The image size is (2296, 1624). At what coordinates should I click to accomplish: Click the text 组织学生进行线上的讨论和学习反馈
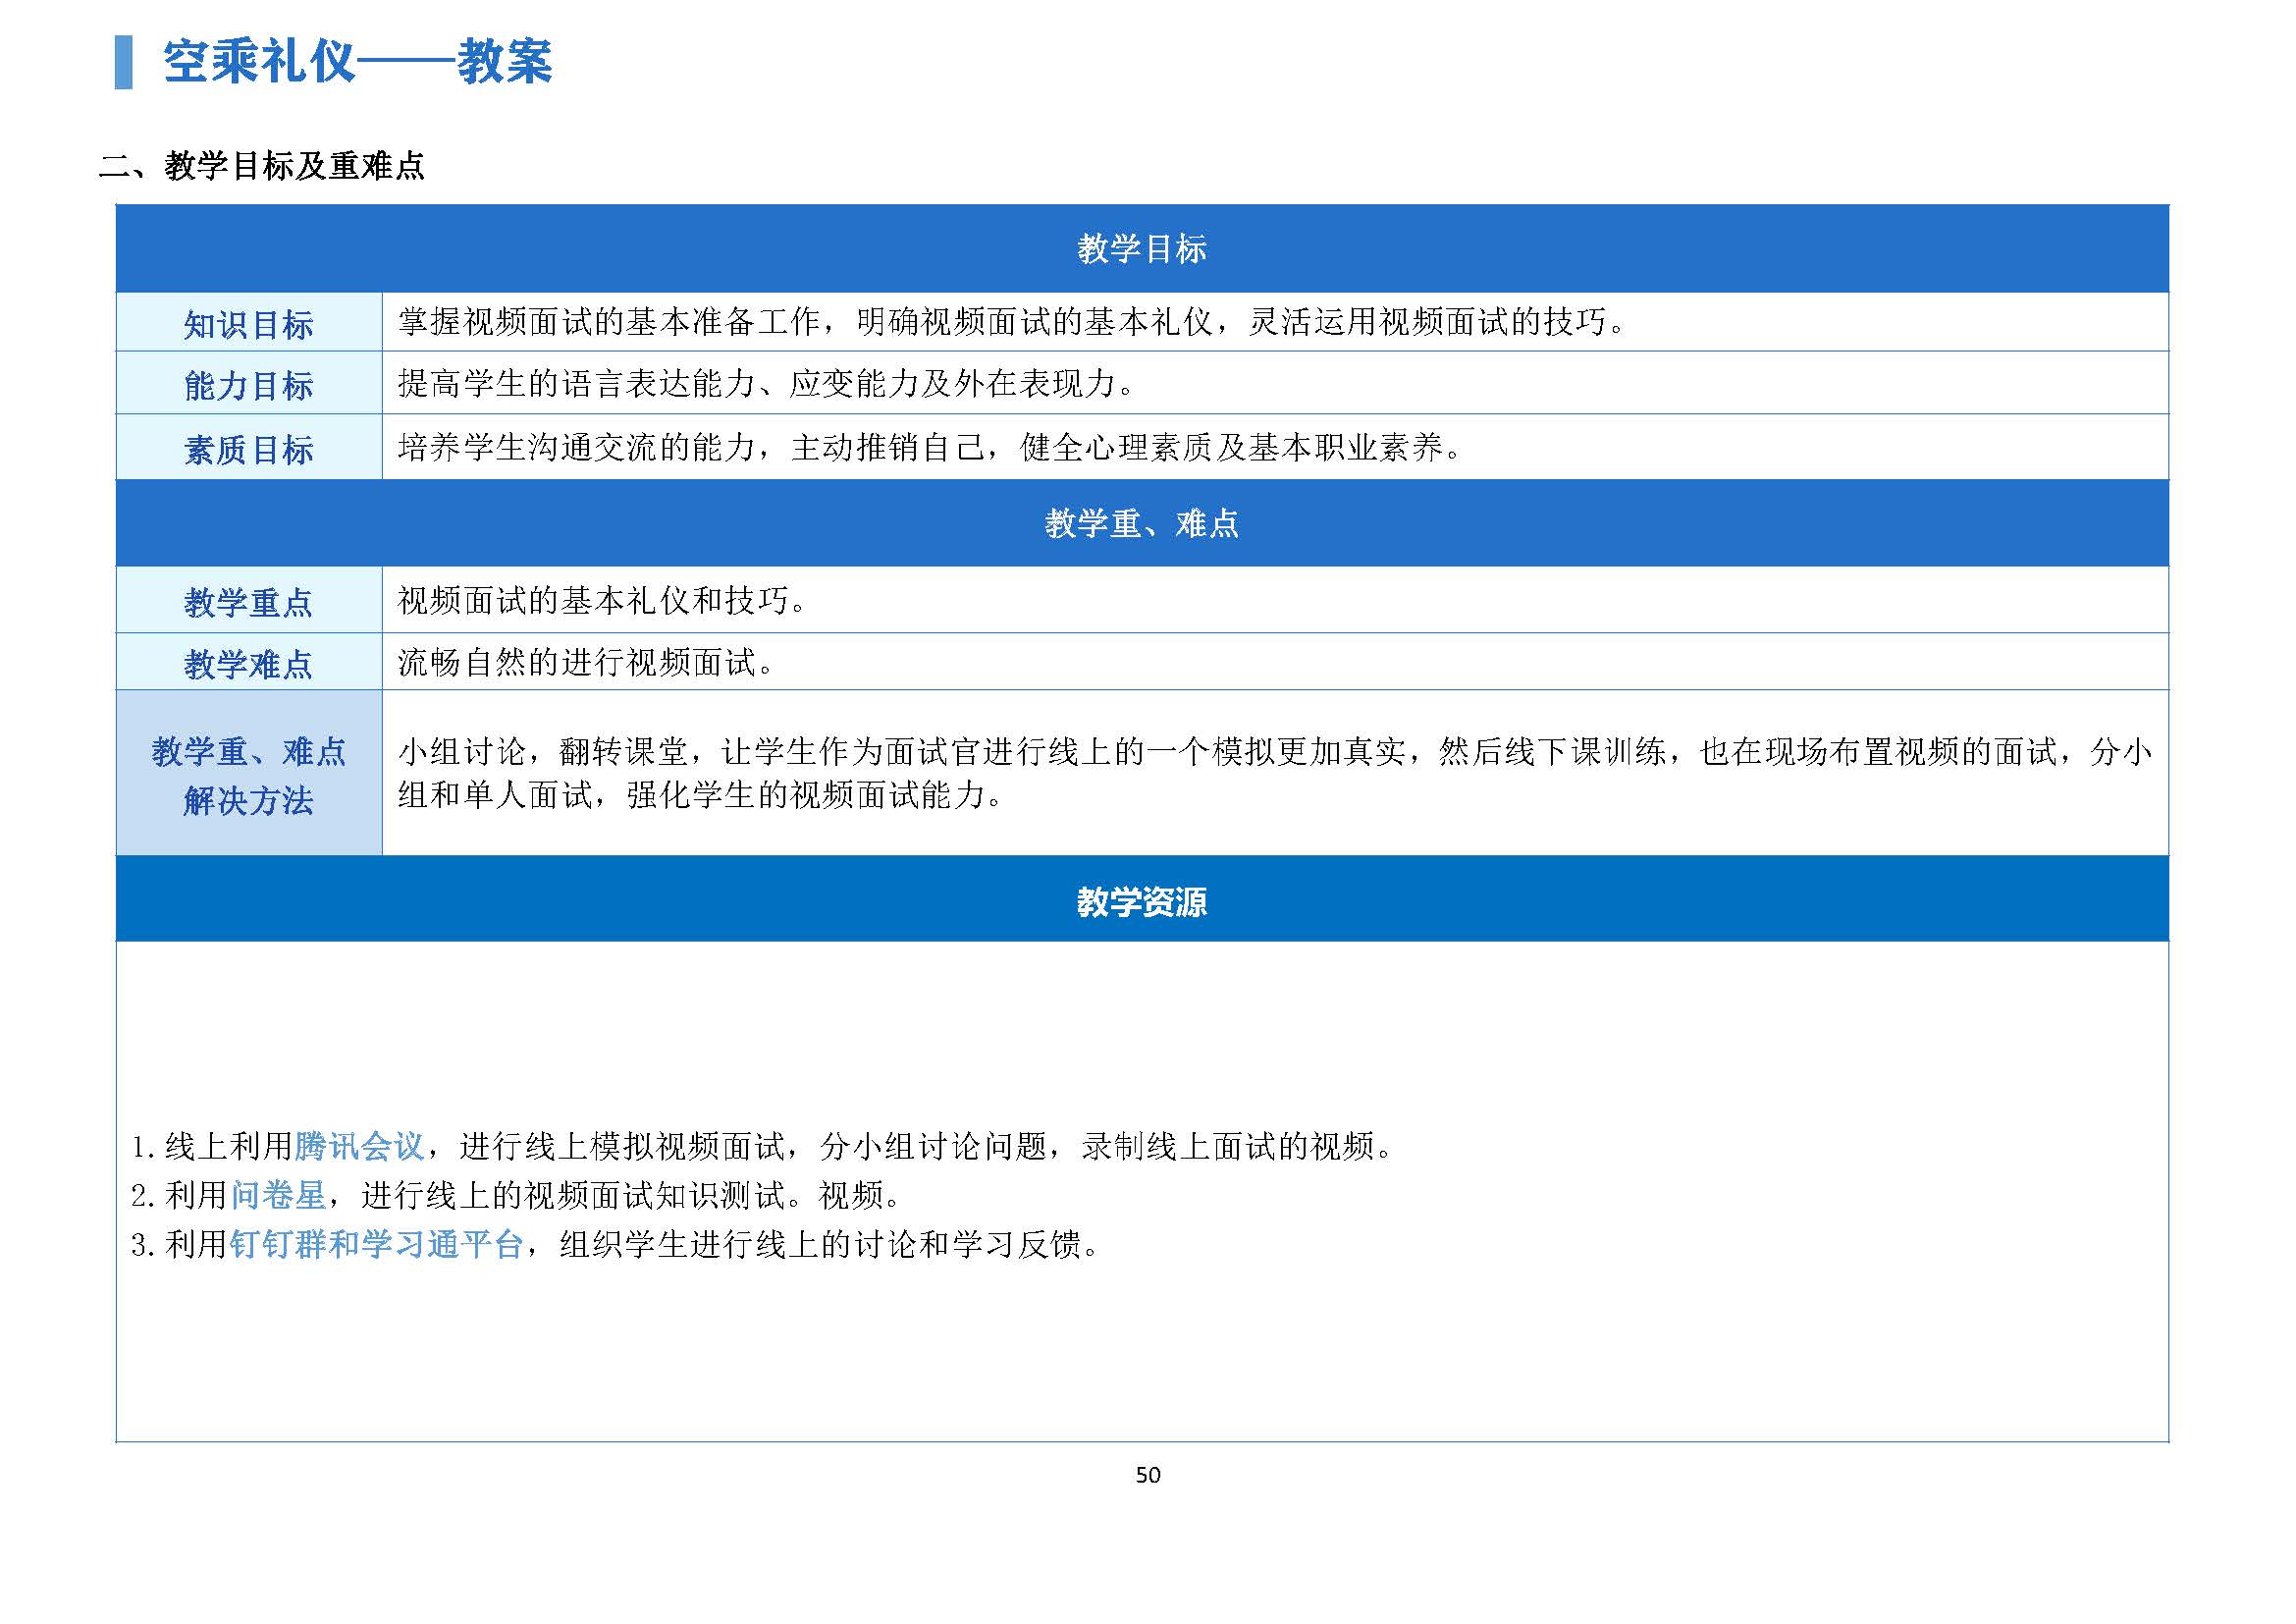821,1244
